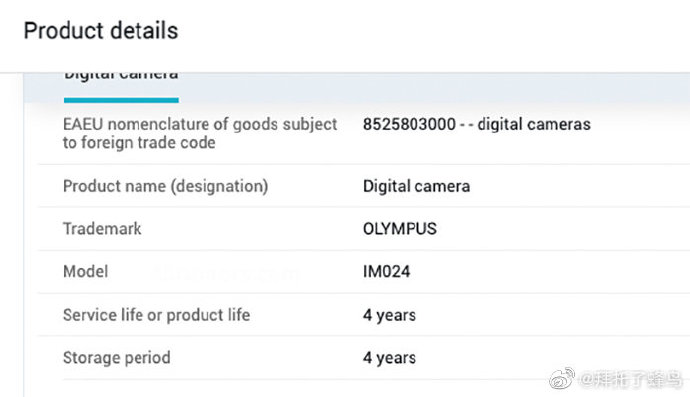
Task: Click the Storage period label
Action: coord(117,358)
